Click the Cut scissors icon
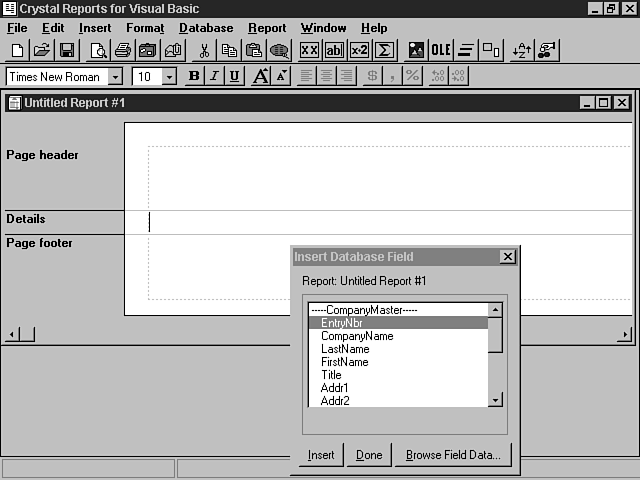 click(204, 50)
